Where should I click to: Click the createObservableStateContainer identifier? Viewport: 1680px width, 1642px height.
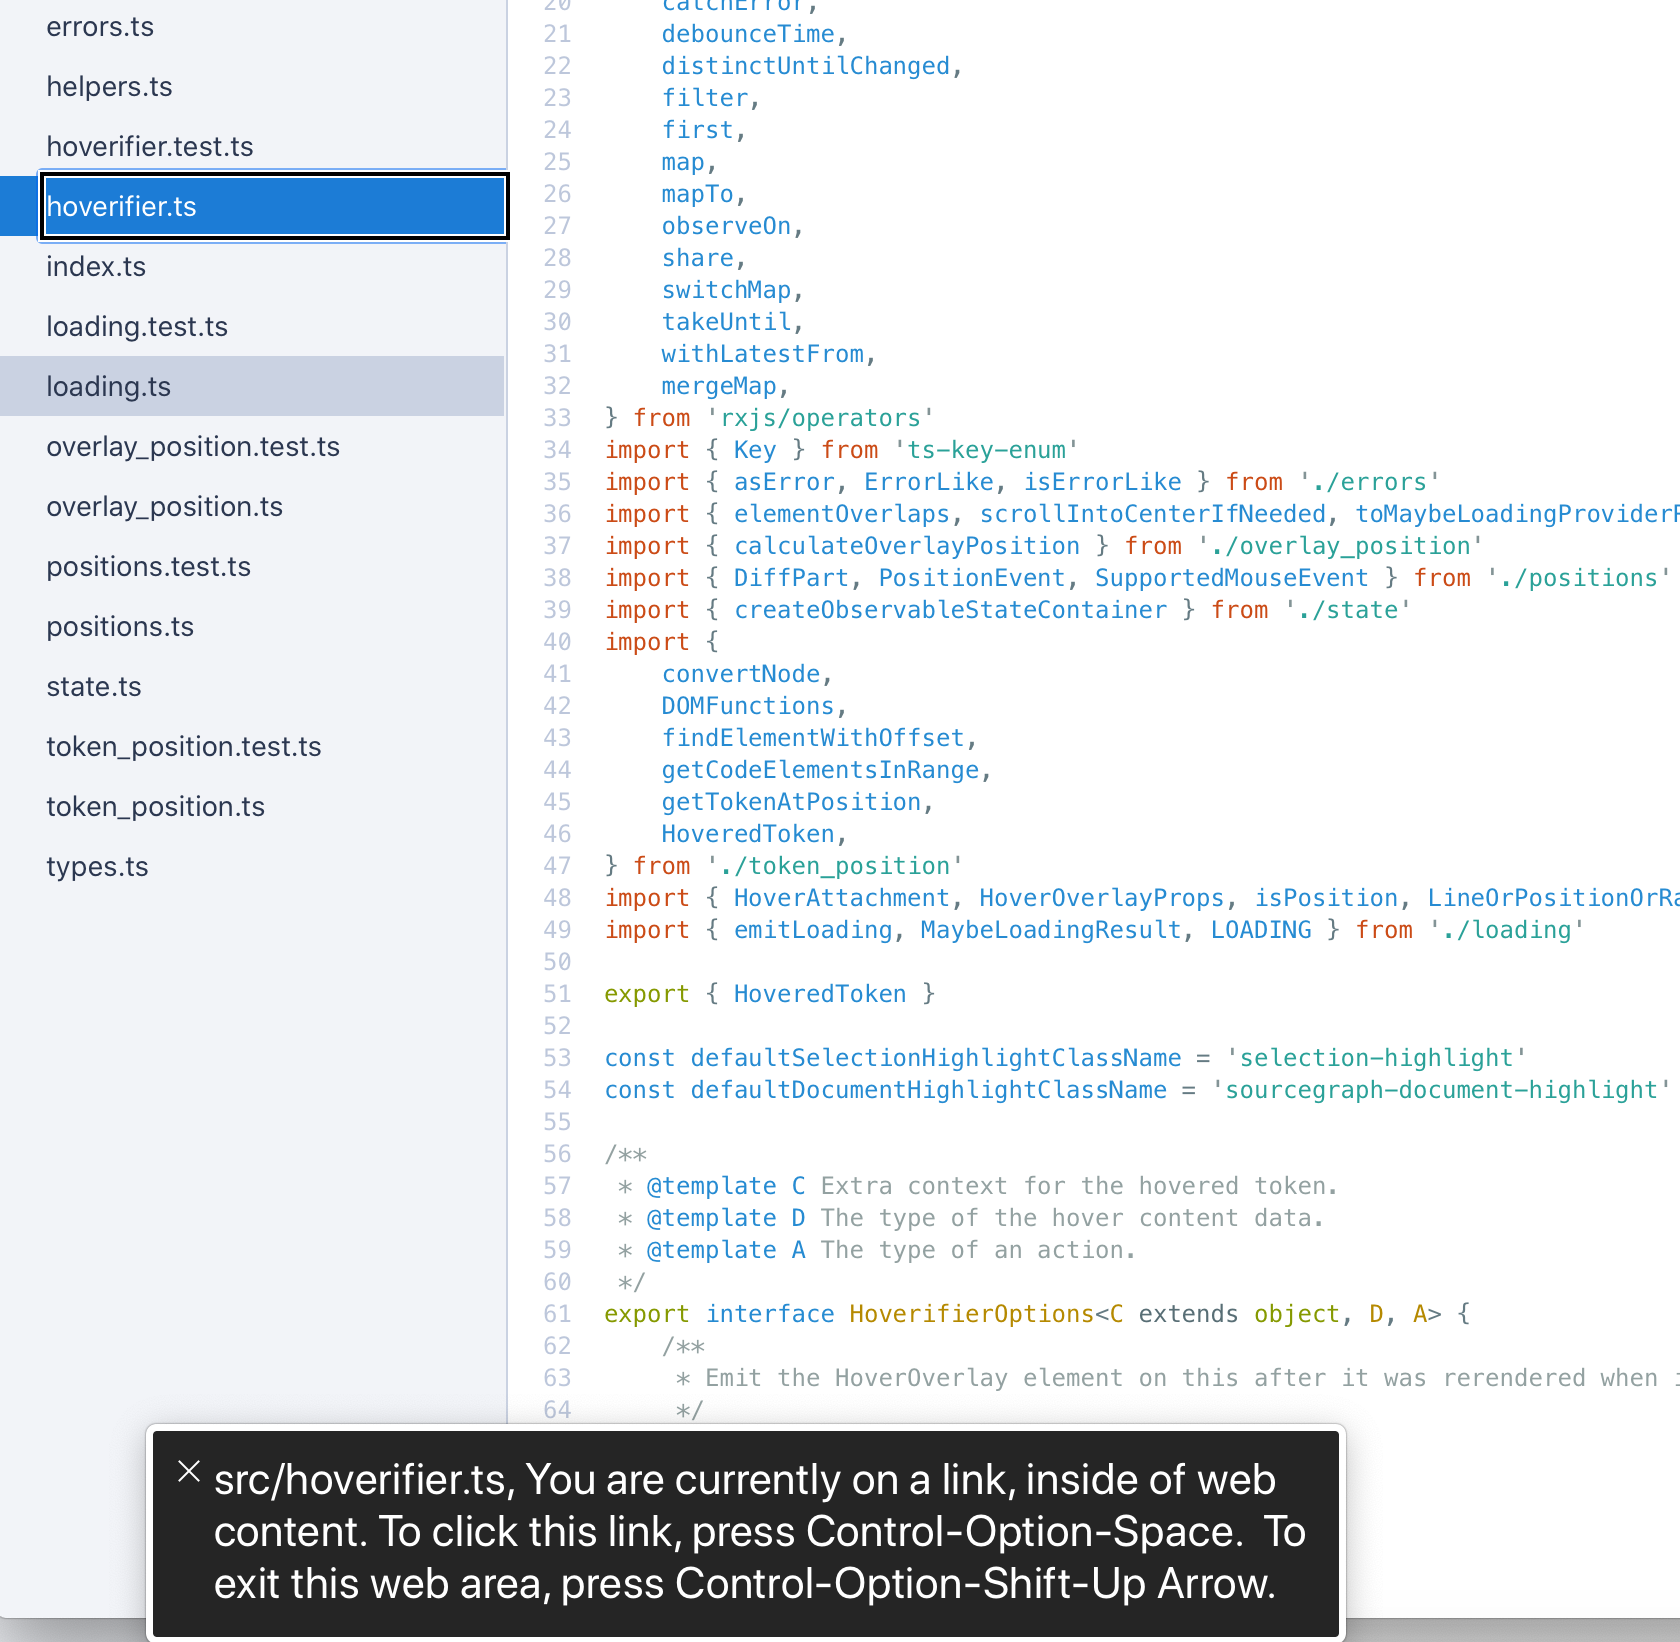pyautogui.click(x=950, y=610)
